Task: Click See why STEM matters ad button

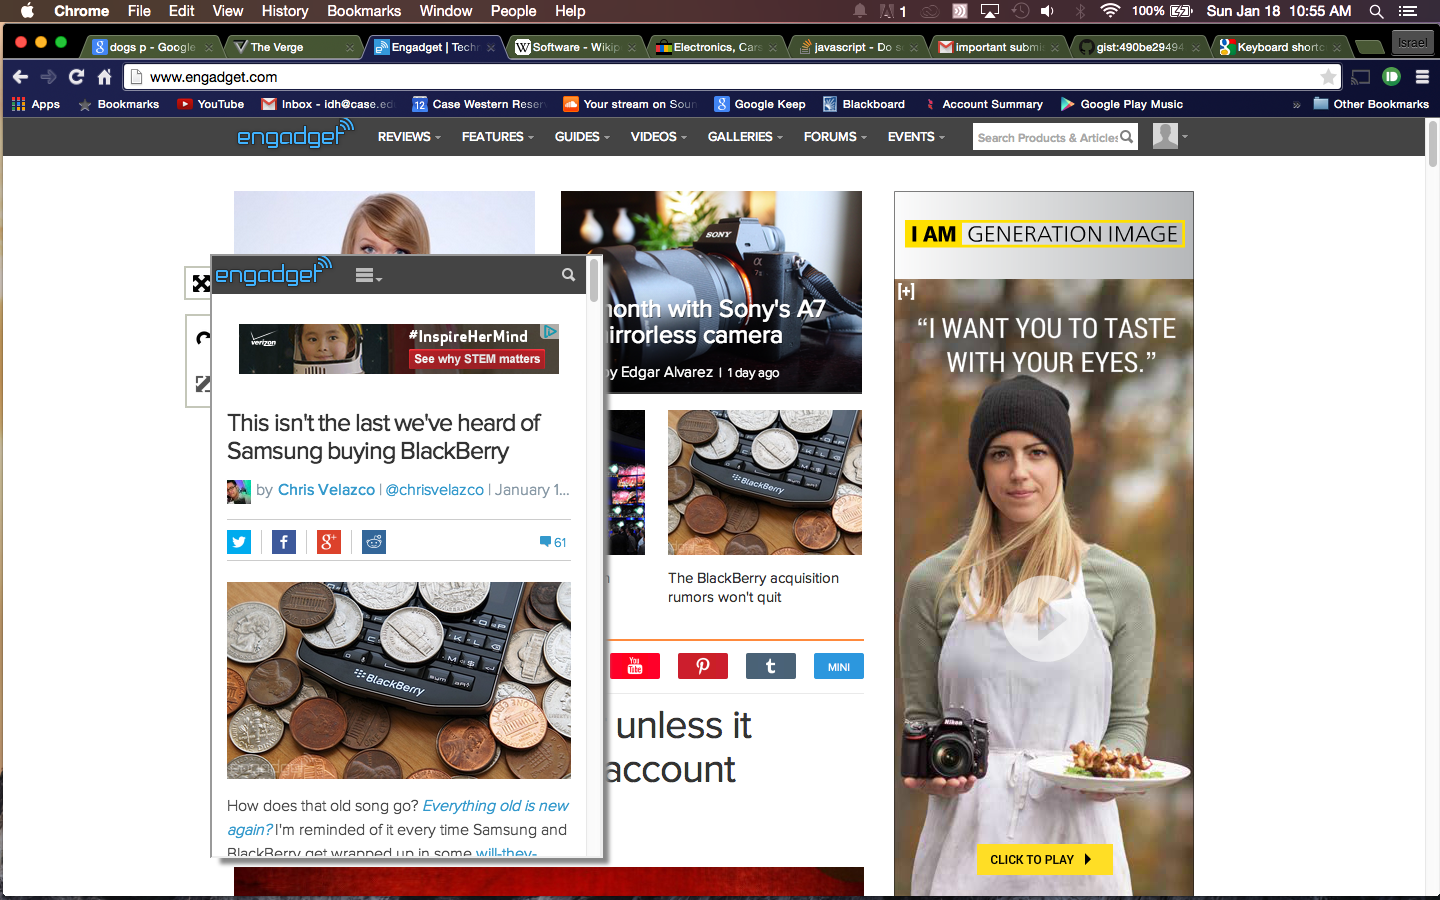Action: point(477,359)
